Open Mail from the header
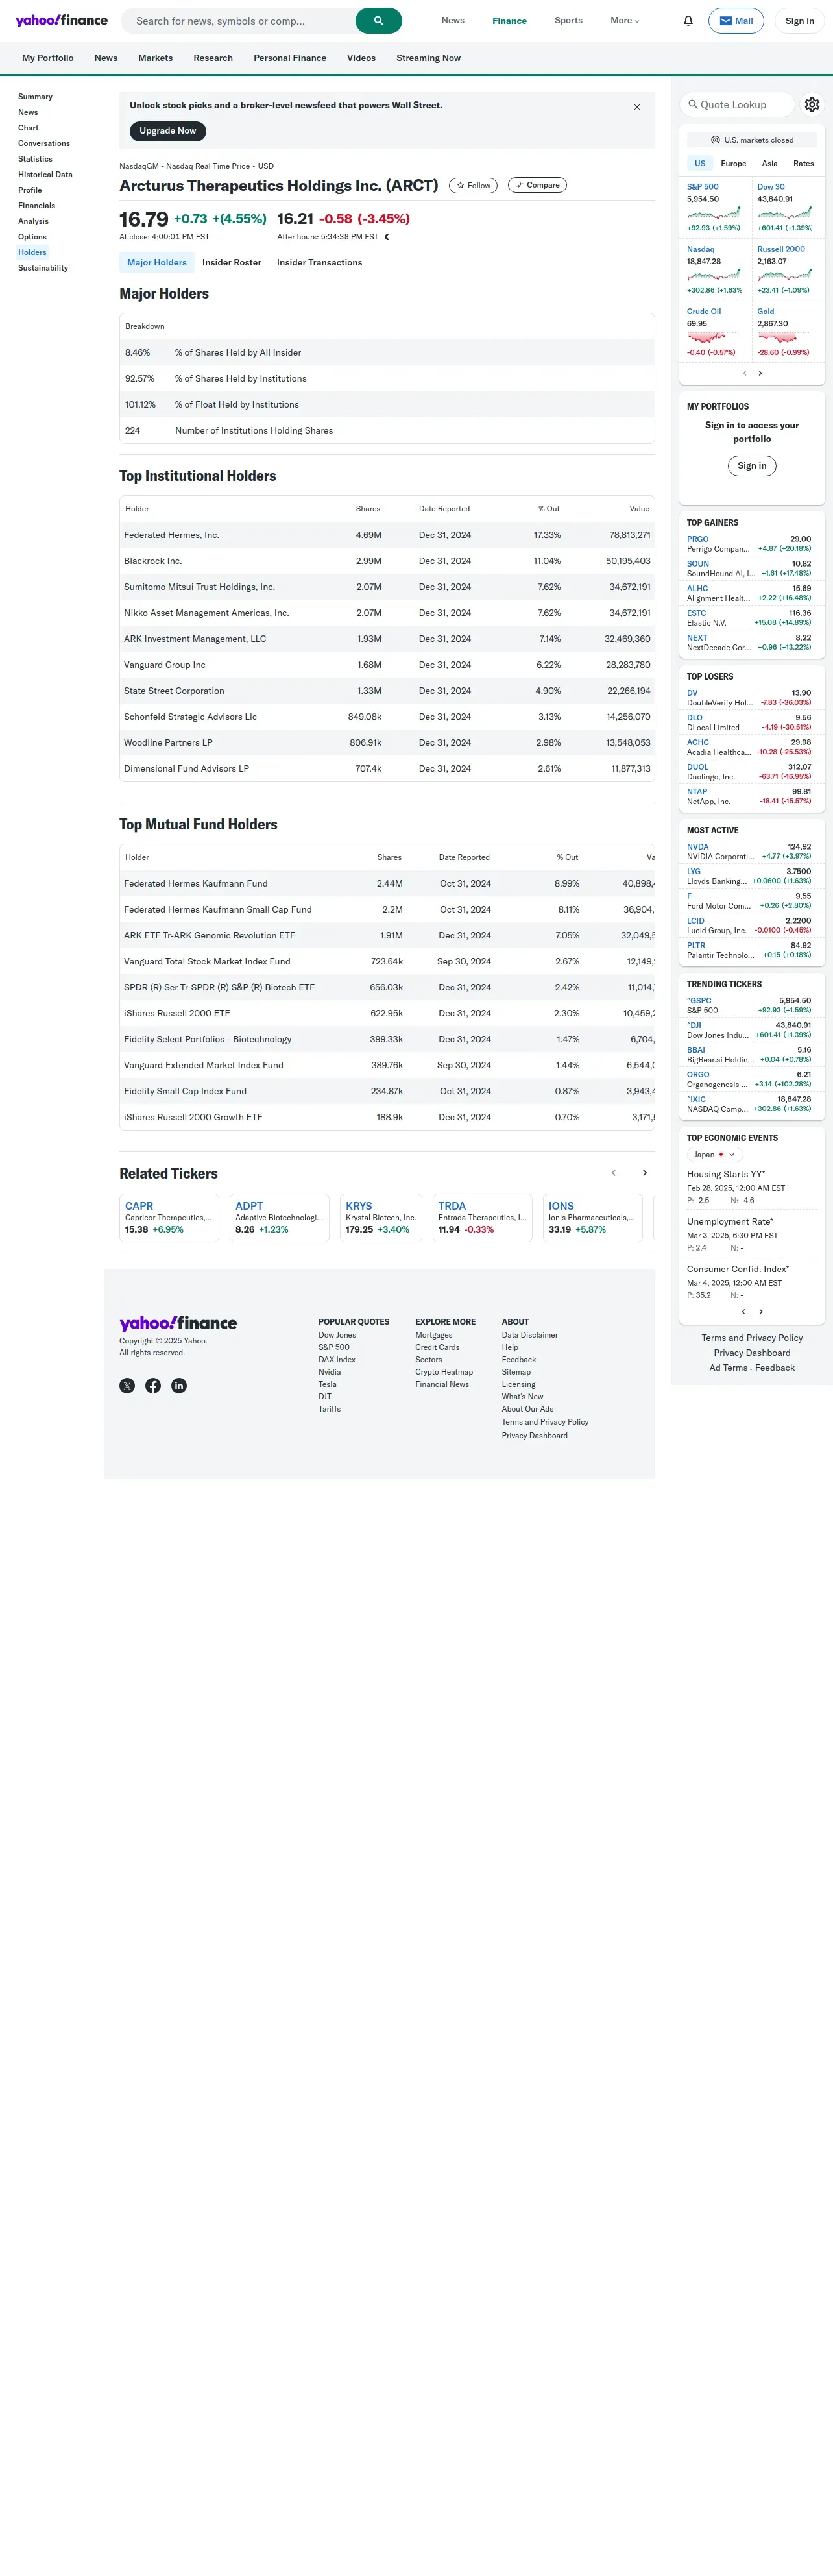 coord(736,21)
